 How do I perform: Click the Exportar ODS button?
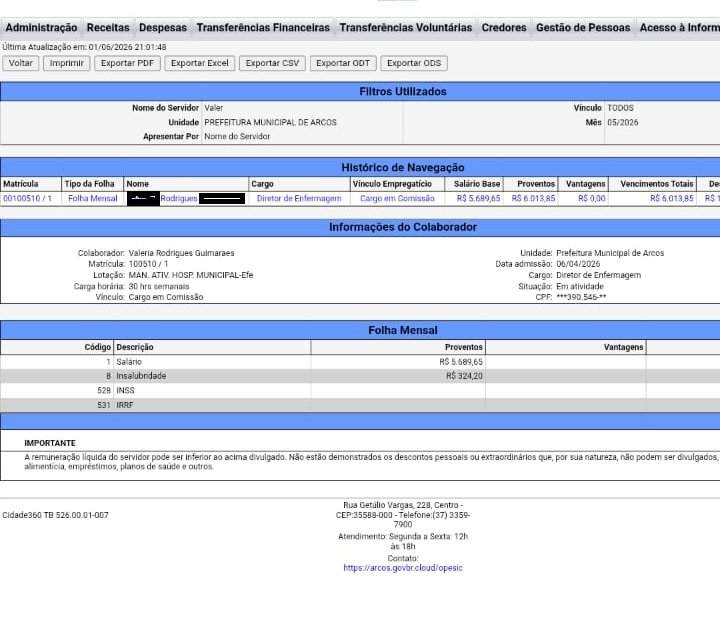pyautogui.click(x=414, y=63)
